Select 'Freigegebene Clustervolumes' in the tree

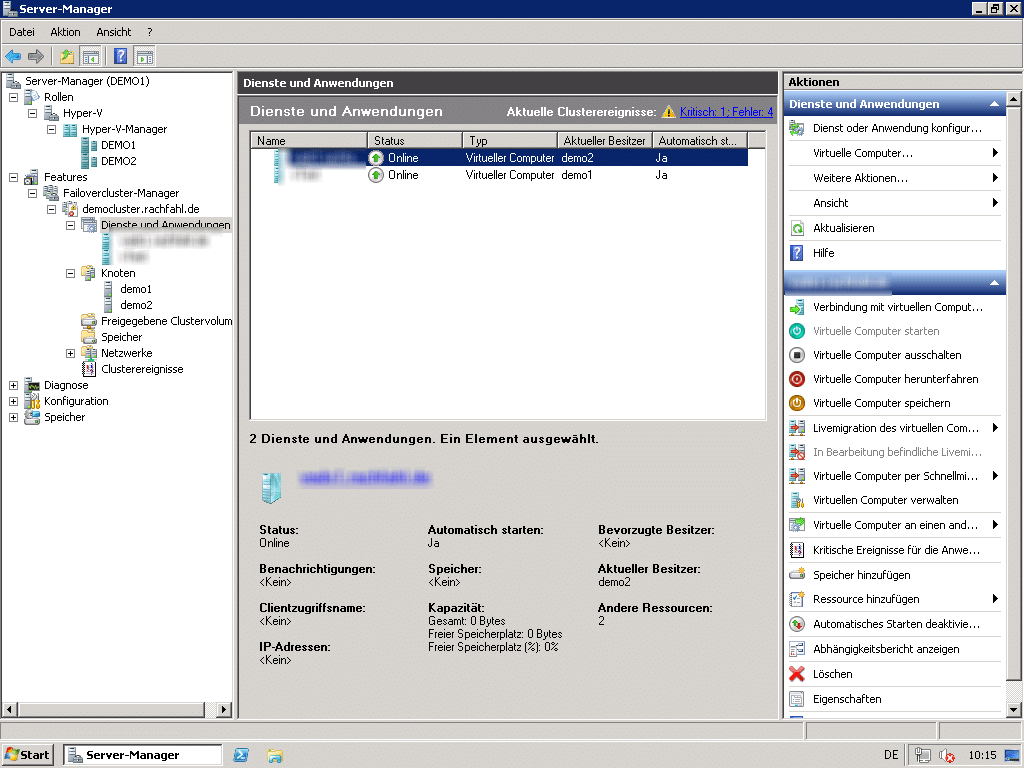pyautogui.click(x=167, y=321)
